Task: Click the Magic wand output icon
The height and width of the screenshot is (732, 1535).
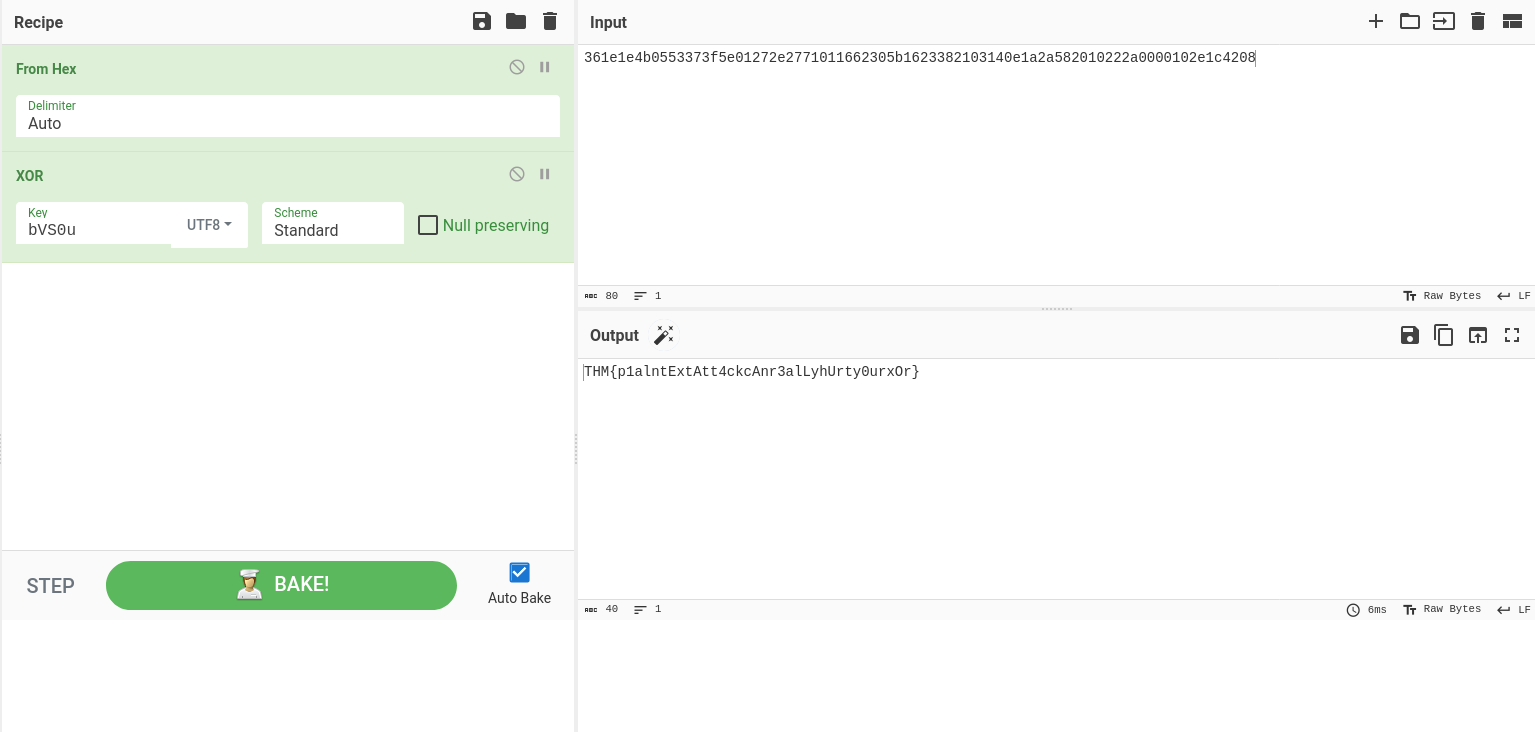Action: pyautogui.click(x=664, y=335)
